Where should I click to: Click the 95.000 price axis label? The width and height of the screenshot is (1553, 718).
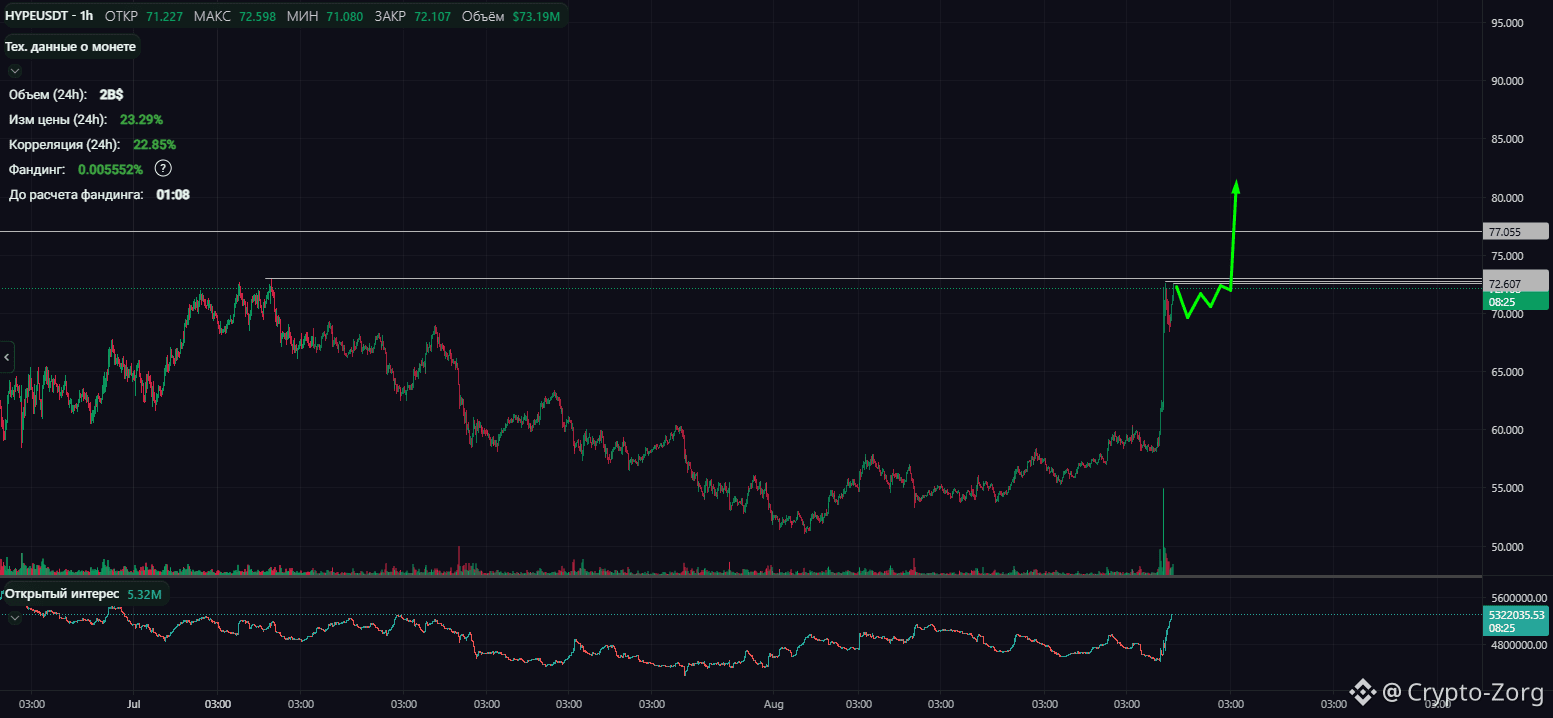1506,23
